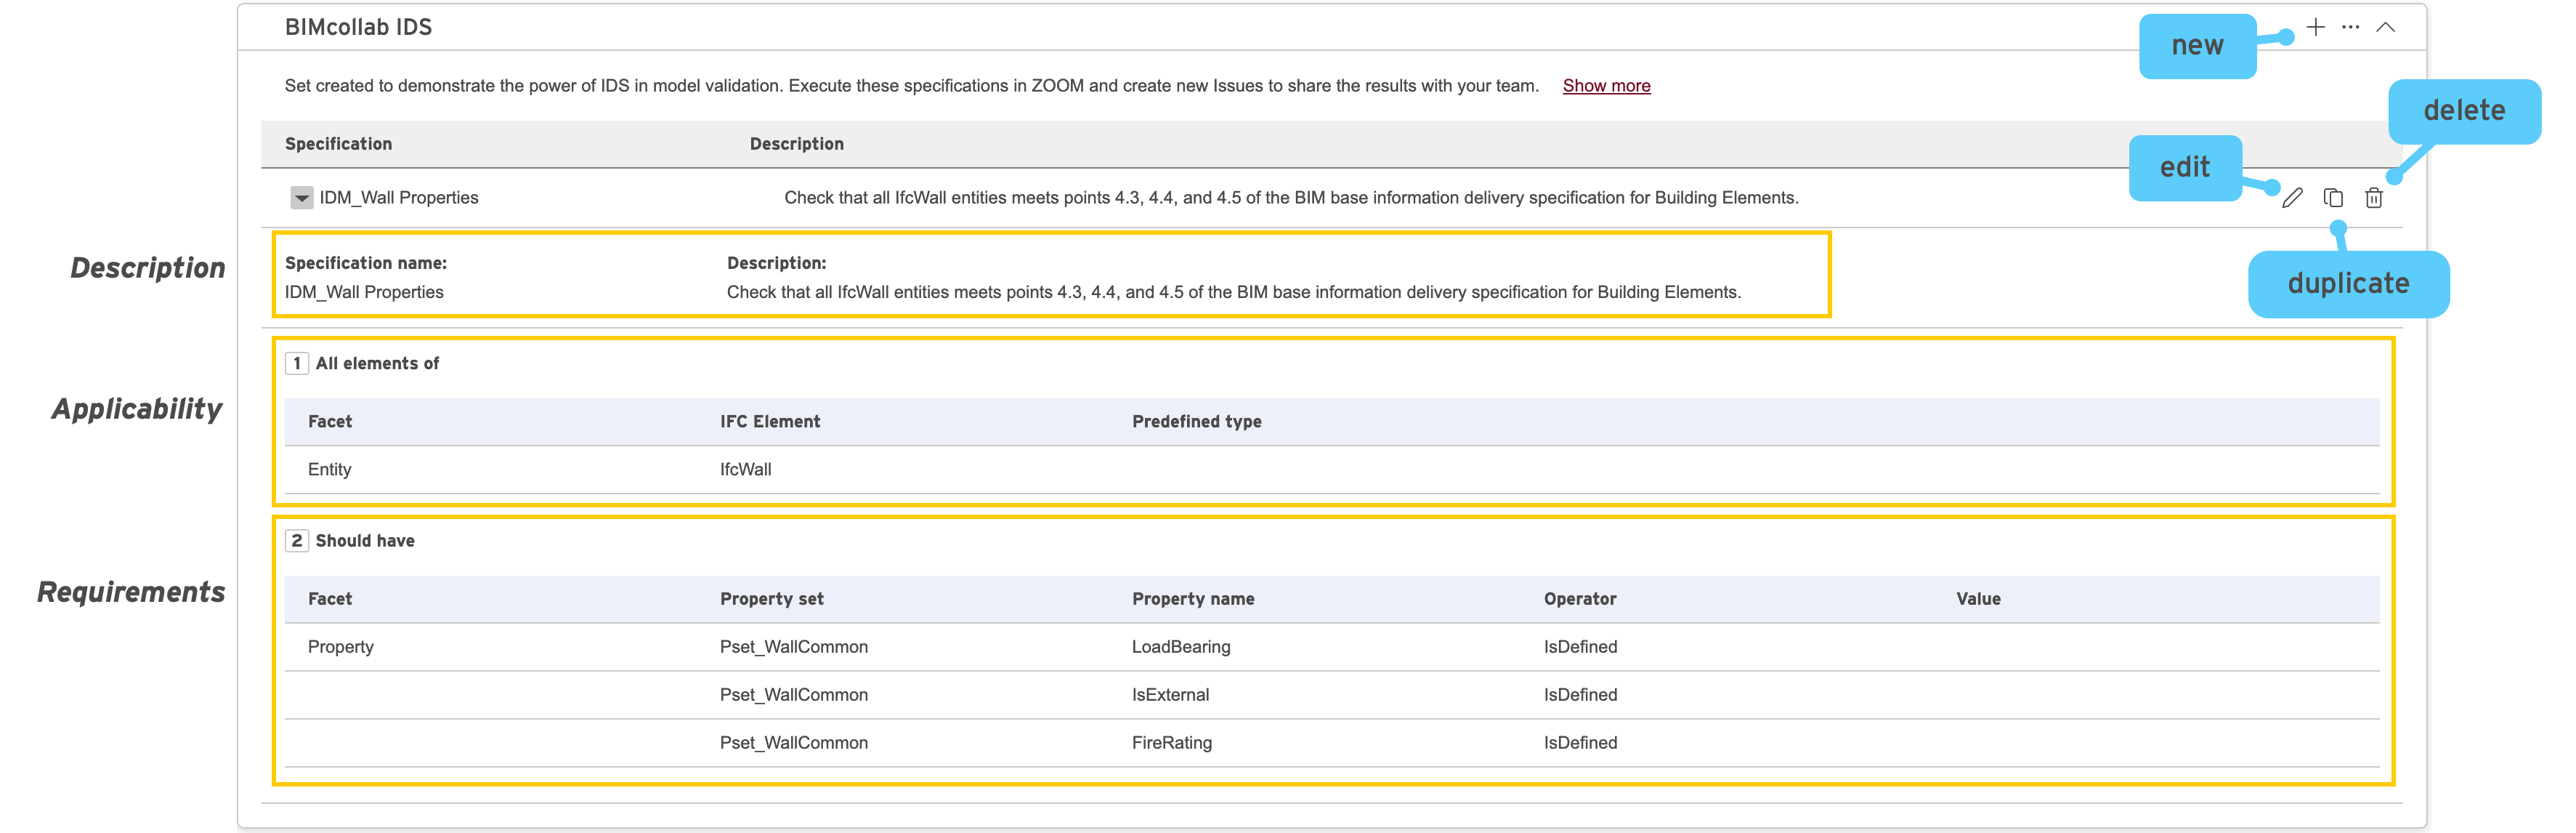
Task: Click the Description column header
Action: [797, 144]
